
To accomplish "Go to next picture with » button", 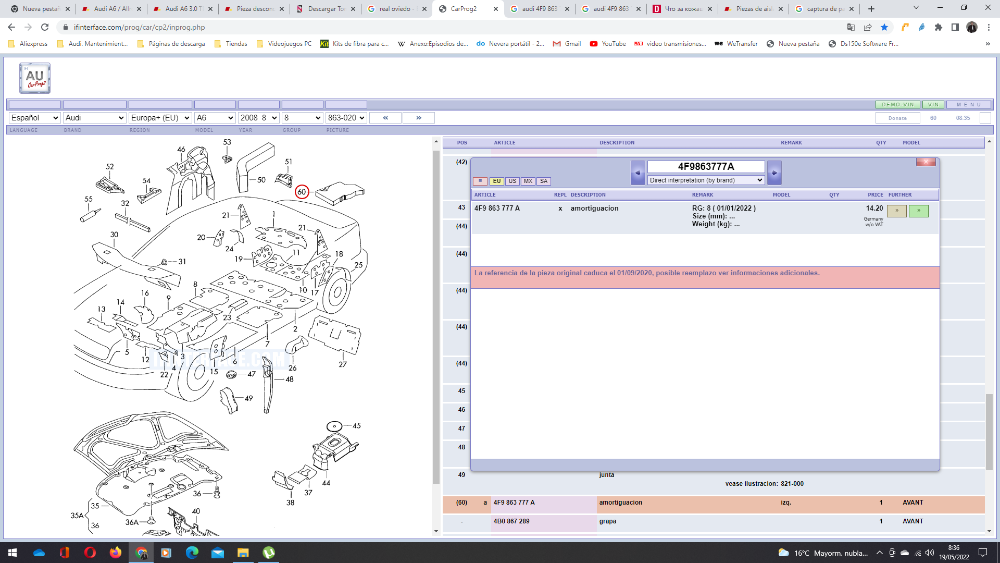I will pos(418,118).
